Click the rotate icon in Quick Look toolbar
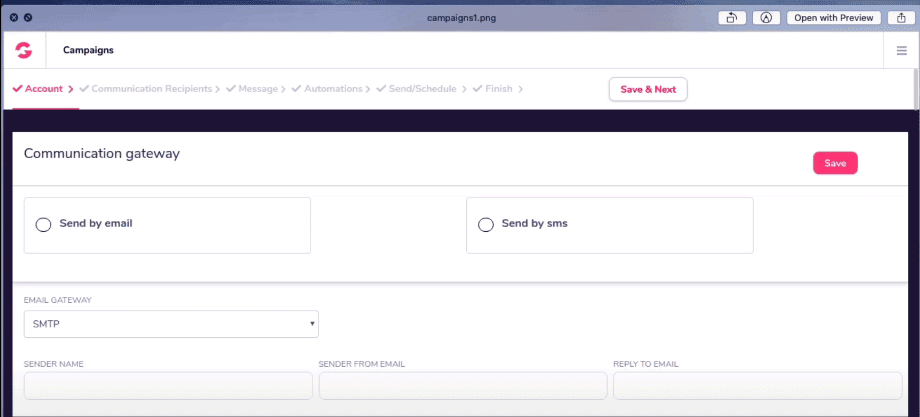The width and height of the screenshot is (920, 417). [732, 17]
